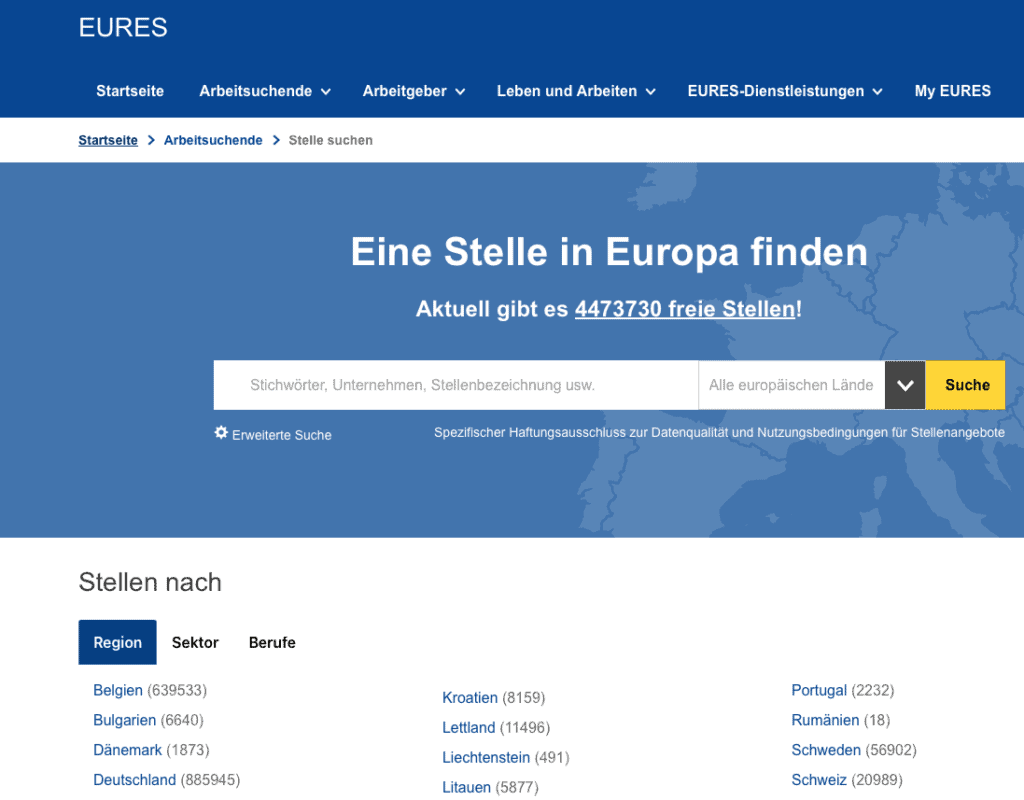
Task: Switch to the Sektor tab
Action: (x=195, y=643)
